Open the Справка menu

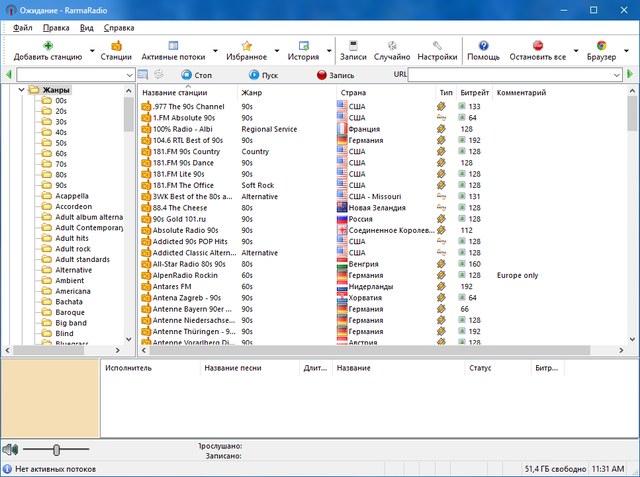click(119, 27)
